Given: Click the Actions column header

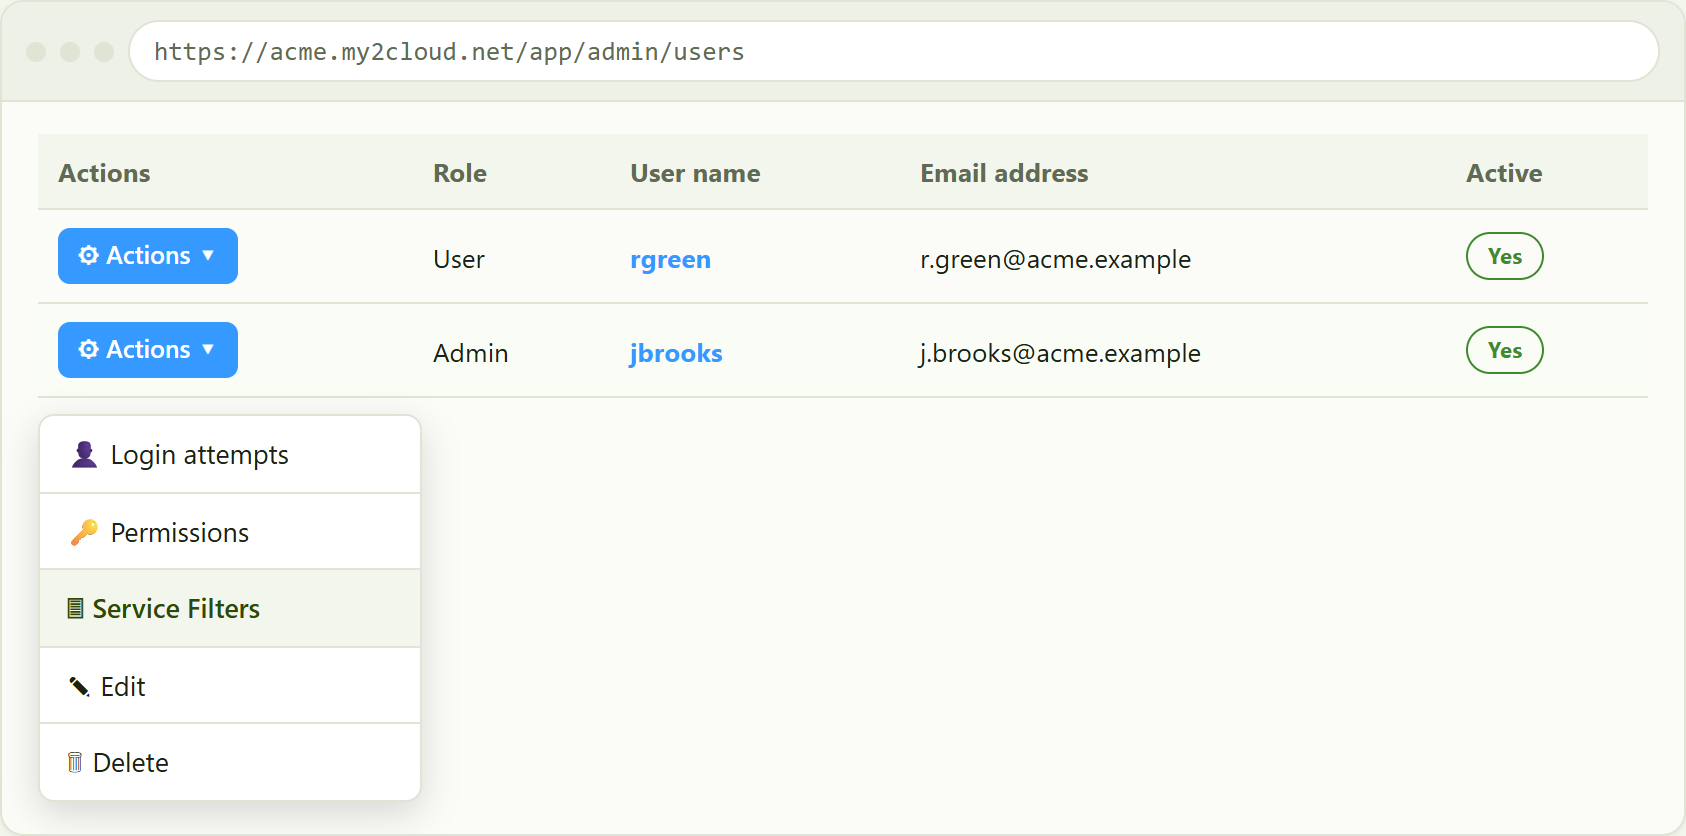Looking at the screenshot, I should (x=104, y=173).
